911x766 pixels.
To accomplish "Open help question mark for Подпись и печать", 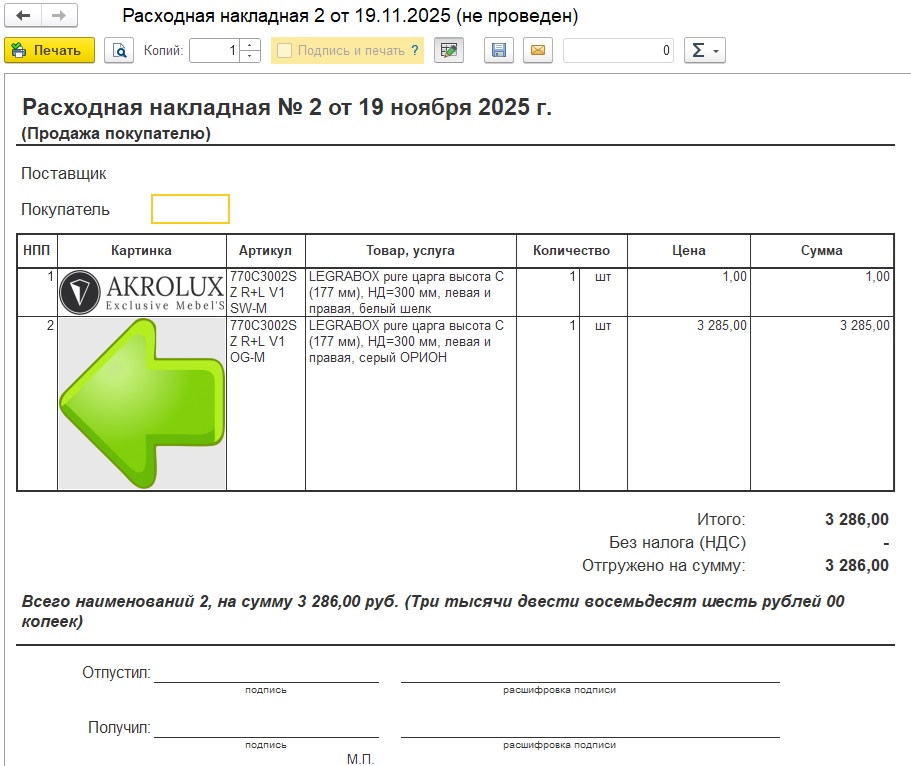I will tap(414, 51).
